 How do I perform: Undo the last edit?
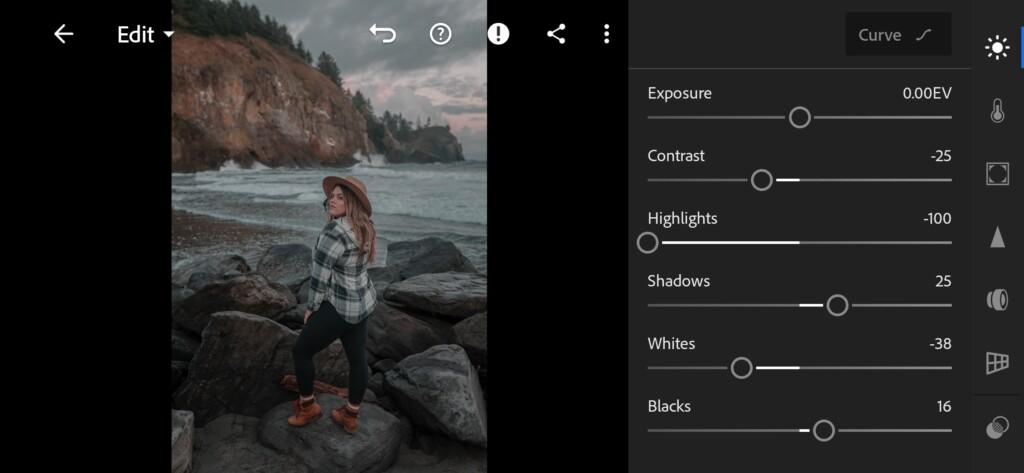[383, 34]
